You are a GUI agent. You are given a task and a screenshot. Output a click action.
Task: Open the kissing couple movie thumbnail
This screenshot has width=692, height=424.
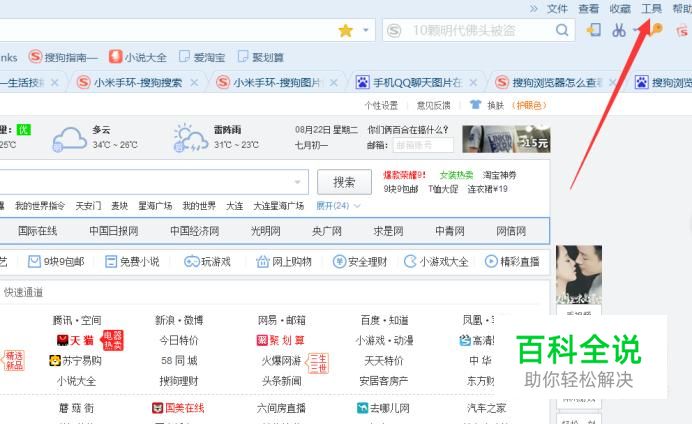coord(579,274)
